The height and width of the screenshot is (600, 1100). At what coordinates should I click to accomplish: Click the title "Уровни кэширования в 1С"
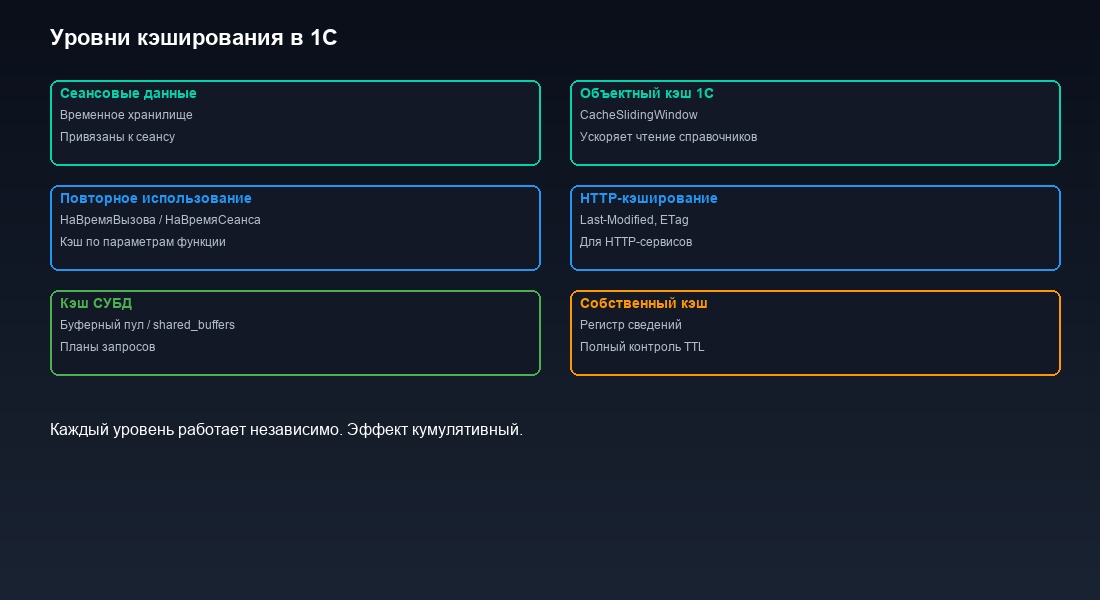pyautogui.click(x=193, y=38)
